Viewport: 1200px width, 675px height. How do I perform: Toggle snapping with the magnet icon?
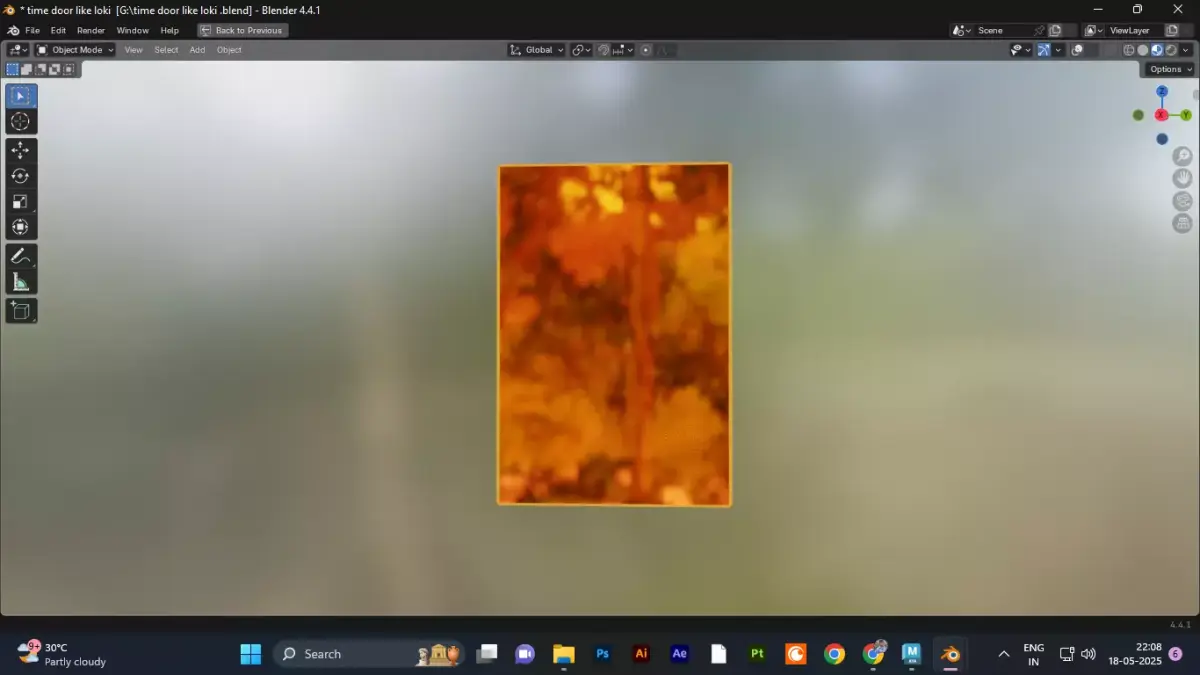tap(604, 49)
